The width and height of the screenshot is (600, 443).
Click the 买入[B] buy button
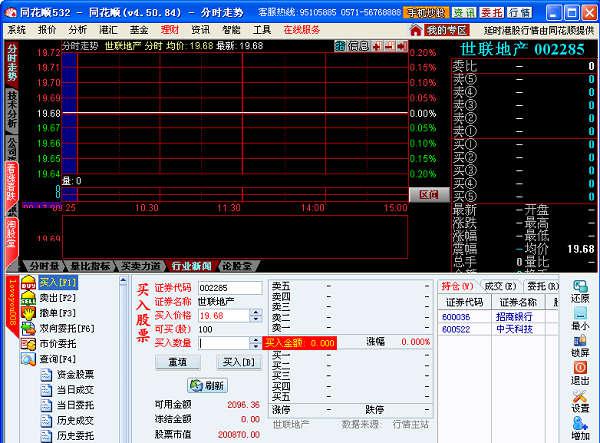point(239,362)
